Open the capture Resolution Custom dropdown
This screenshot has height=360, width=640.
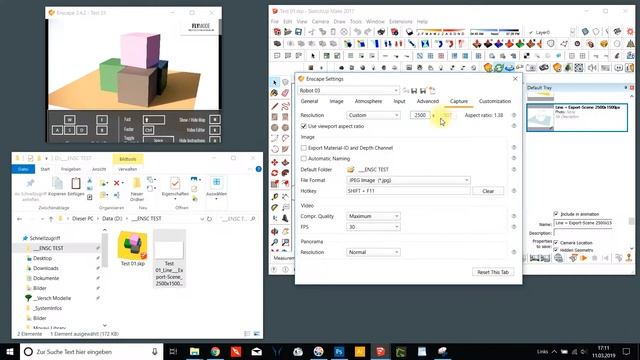click(x=373, y=115)
